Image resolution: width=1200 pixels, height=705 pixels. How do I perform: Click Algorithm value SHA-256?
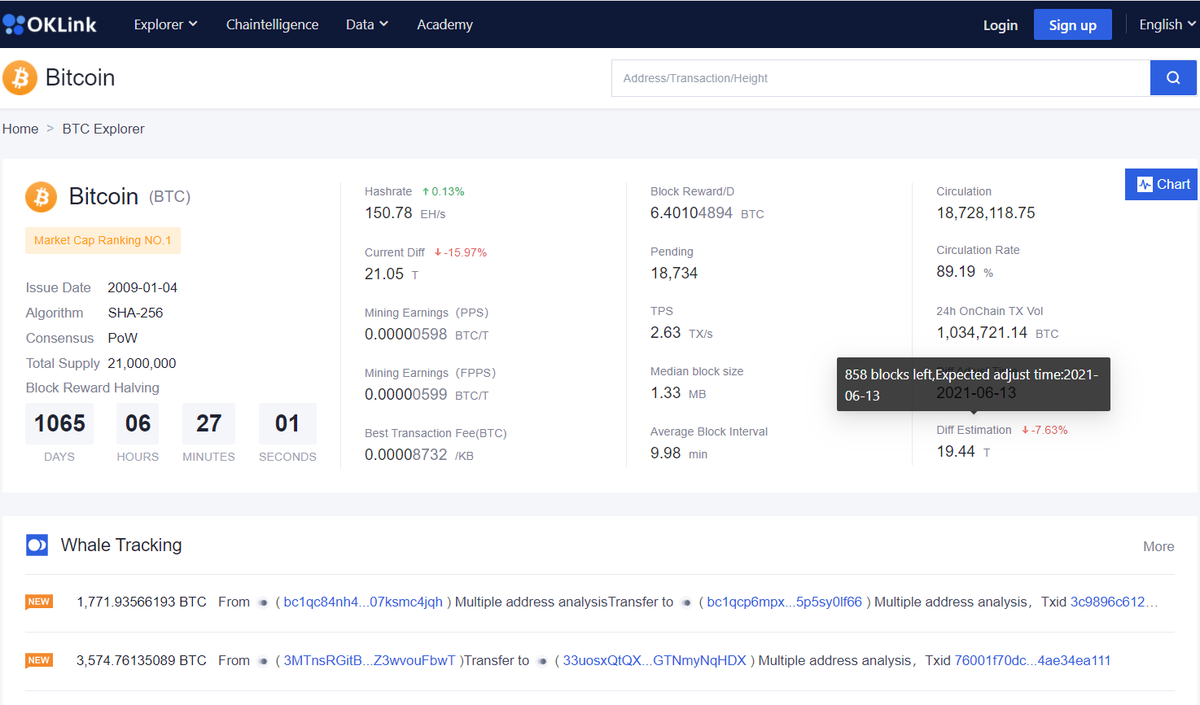tap(135, 313)
